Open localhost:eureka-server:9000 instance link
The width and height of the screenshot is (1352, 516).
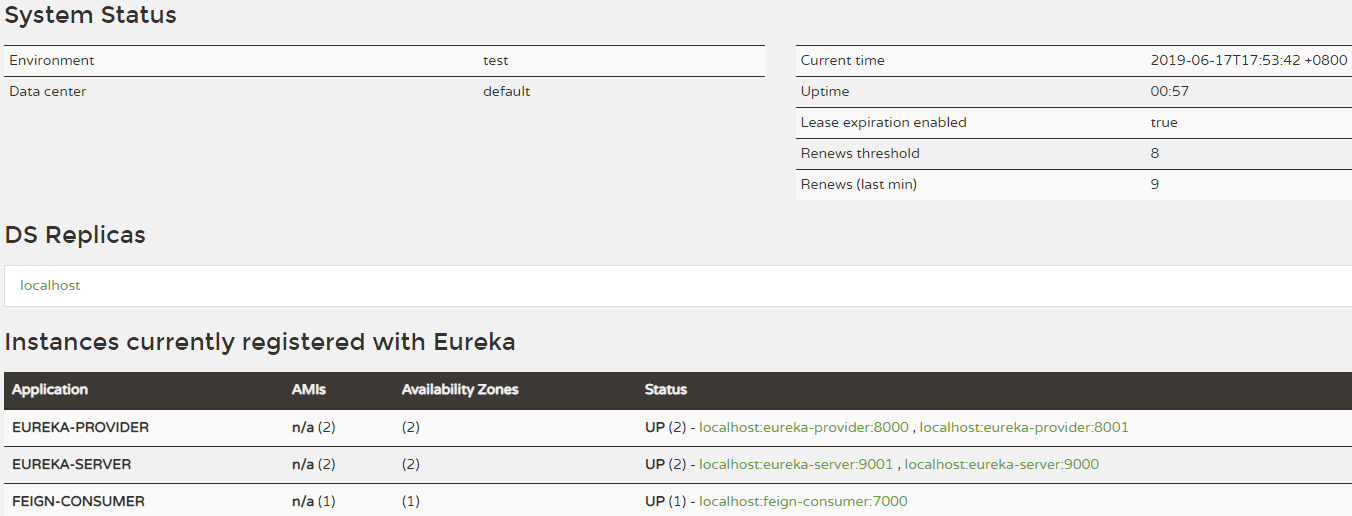tap(1002, 465)
